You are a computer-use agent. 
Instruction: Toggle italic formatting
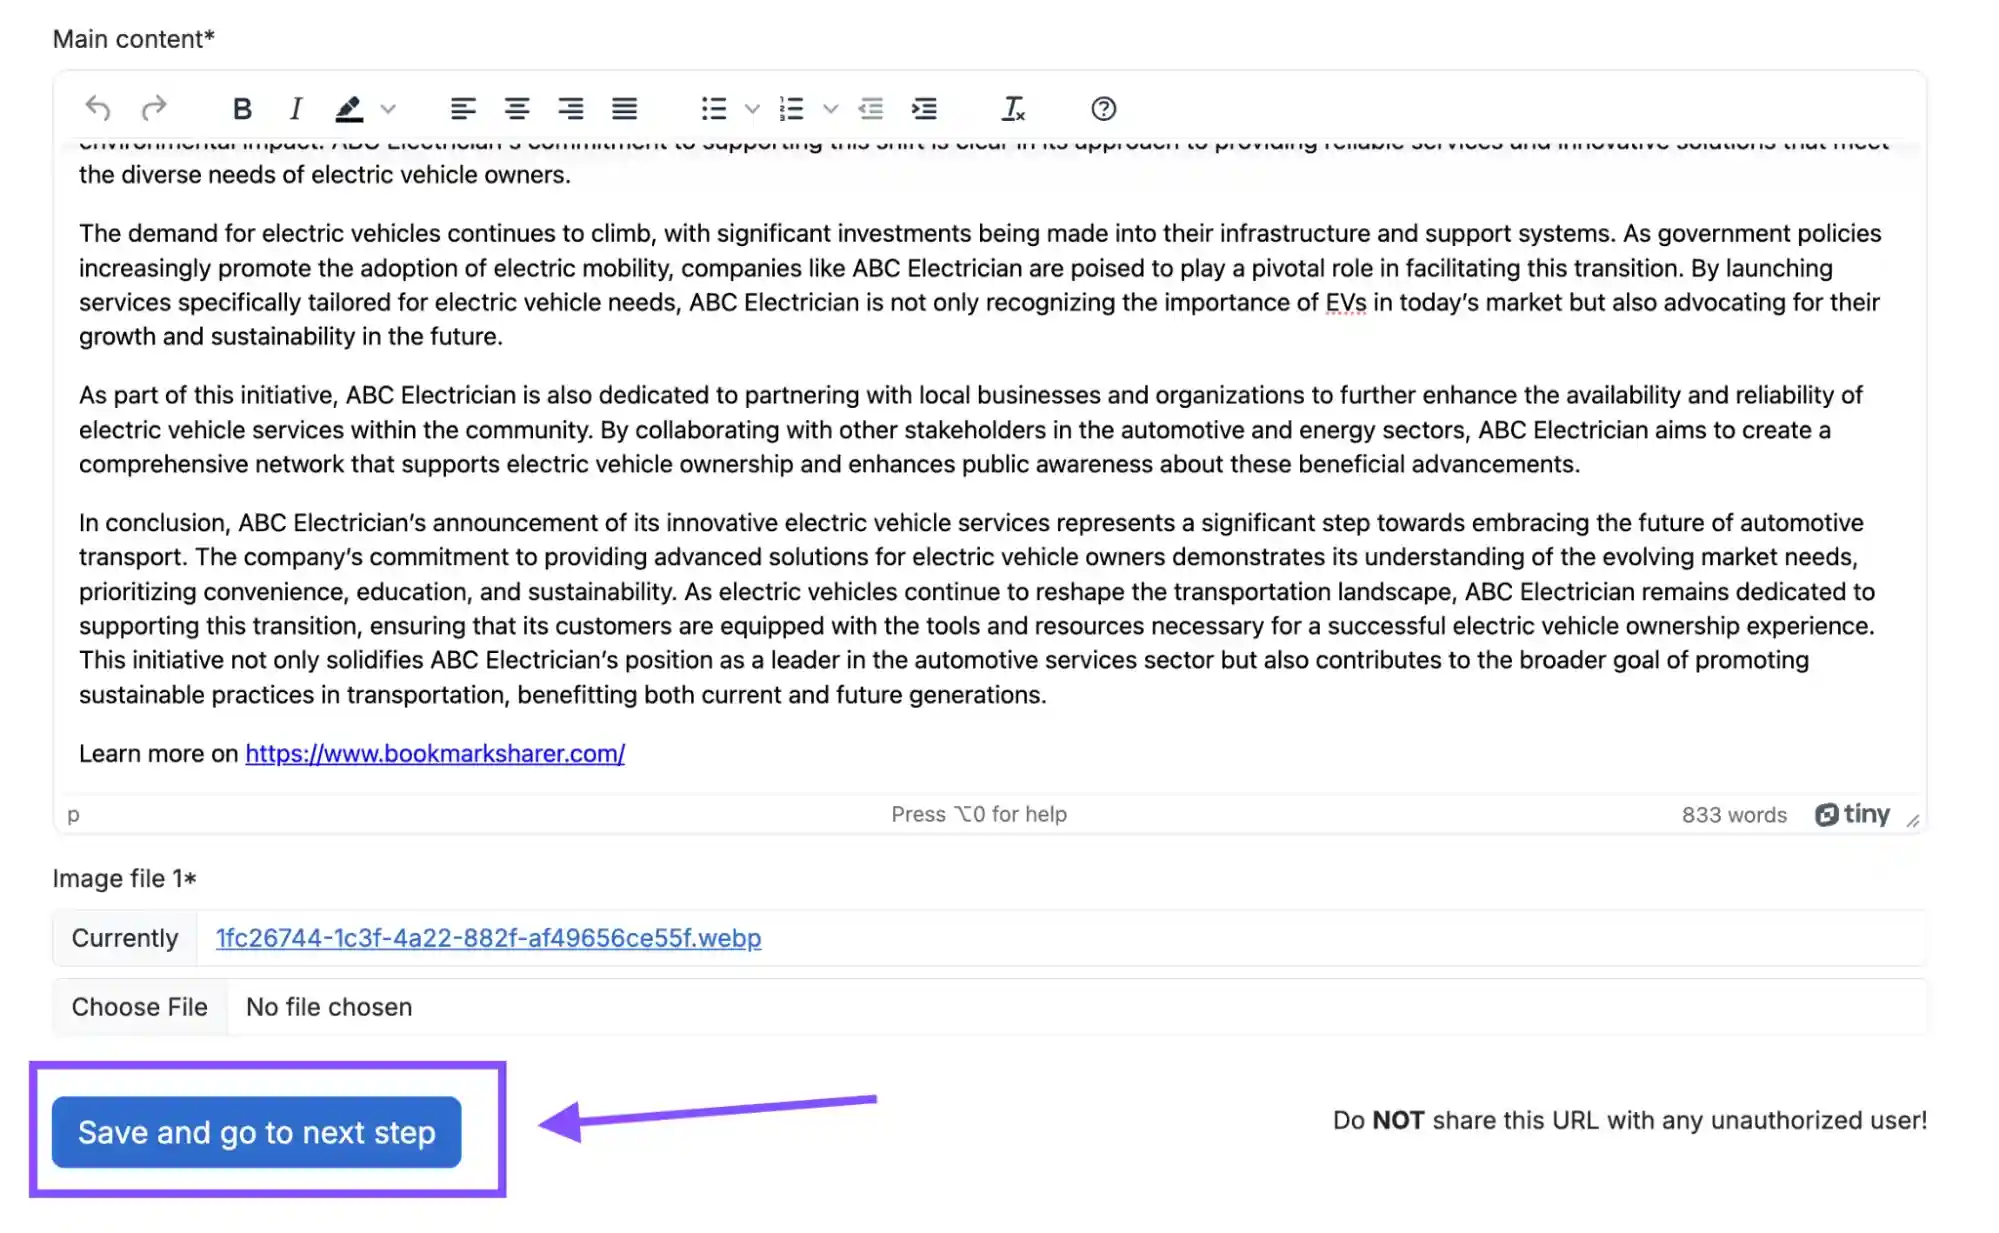295,108
